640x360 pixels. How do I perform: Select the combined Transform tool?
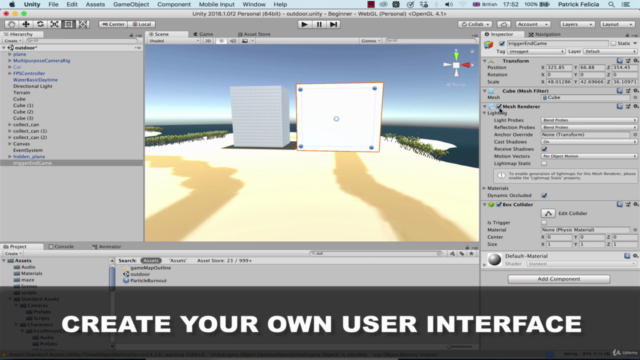(x=83, y=24)
